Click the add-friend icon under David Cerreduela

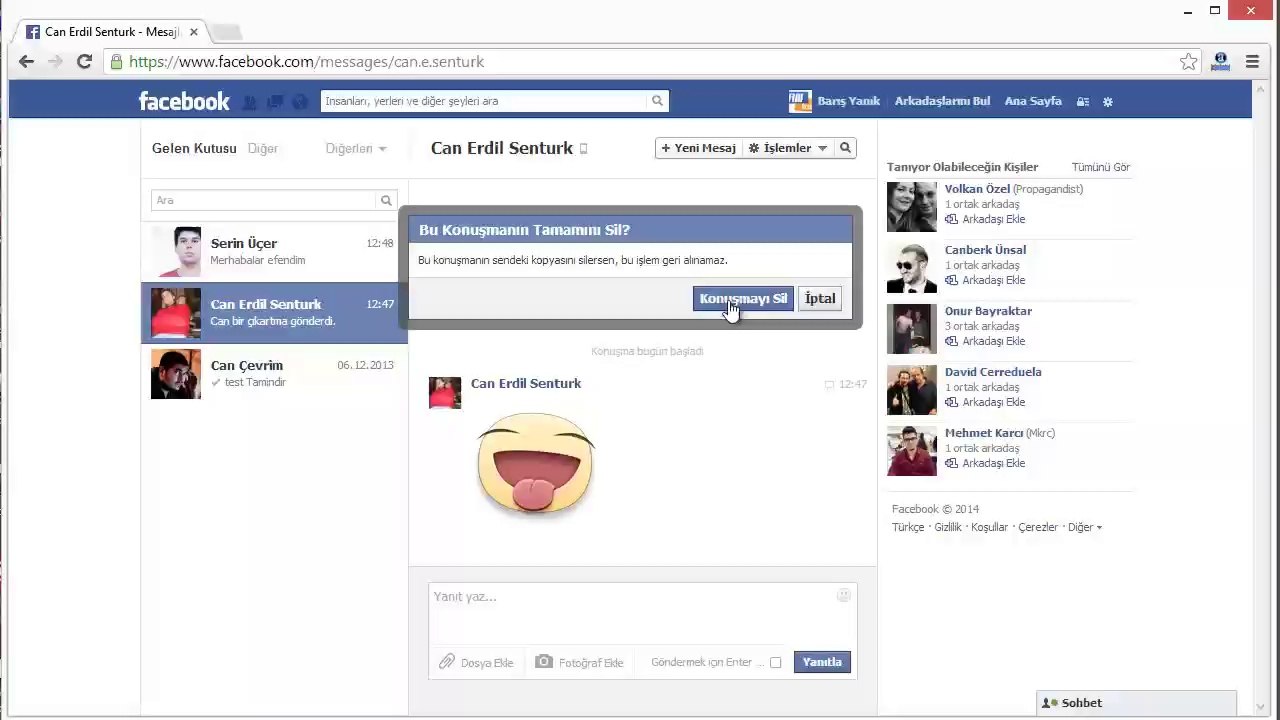[952, 402]
